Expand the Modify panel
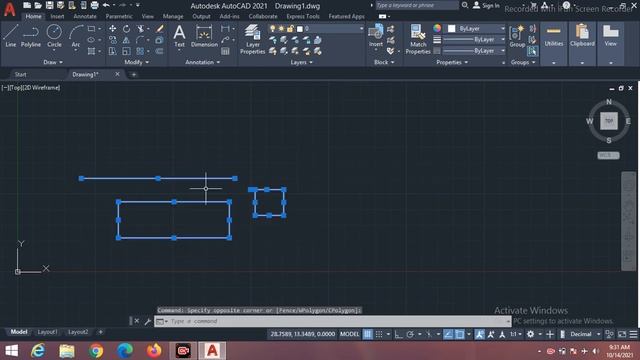The width and height of the screenshot is (640, 360). click(x=137, y=62)
